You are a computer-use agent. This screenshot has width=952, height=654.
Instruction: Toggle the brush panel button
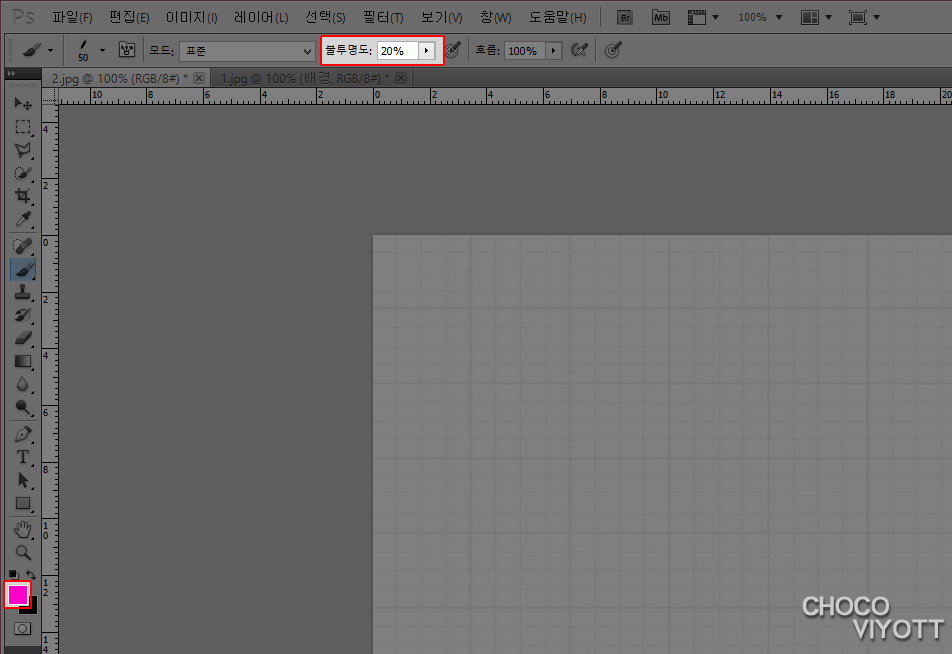coord(127,50)
